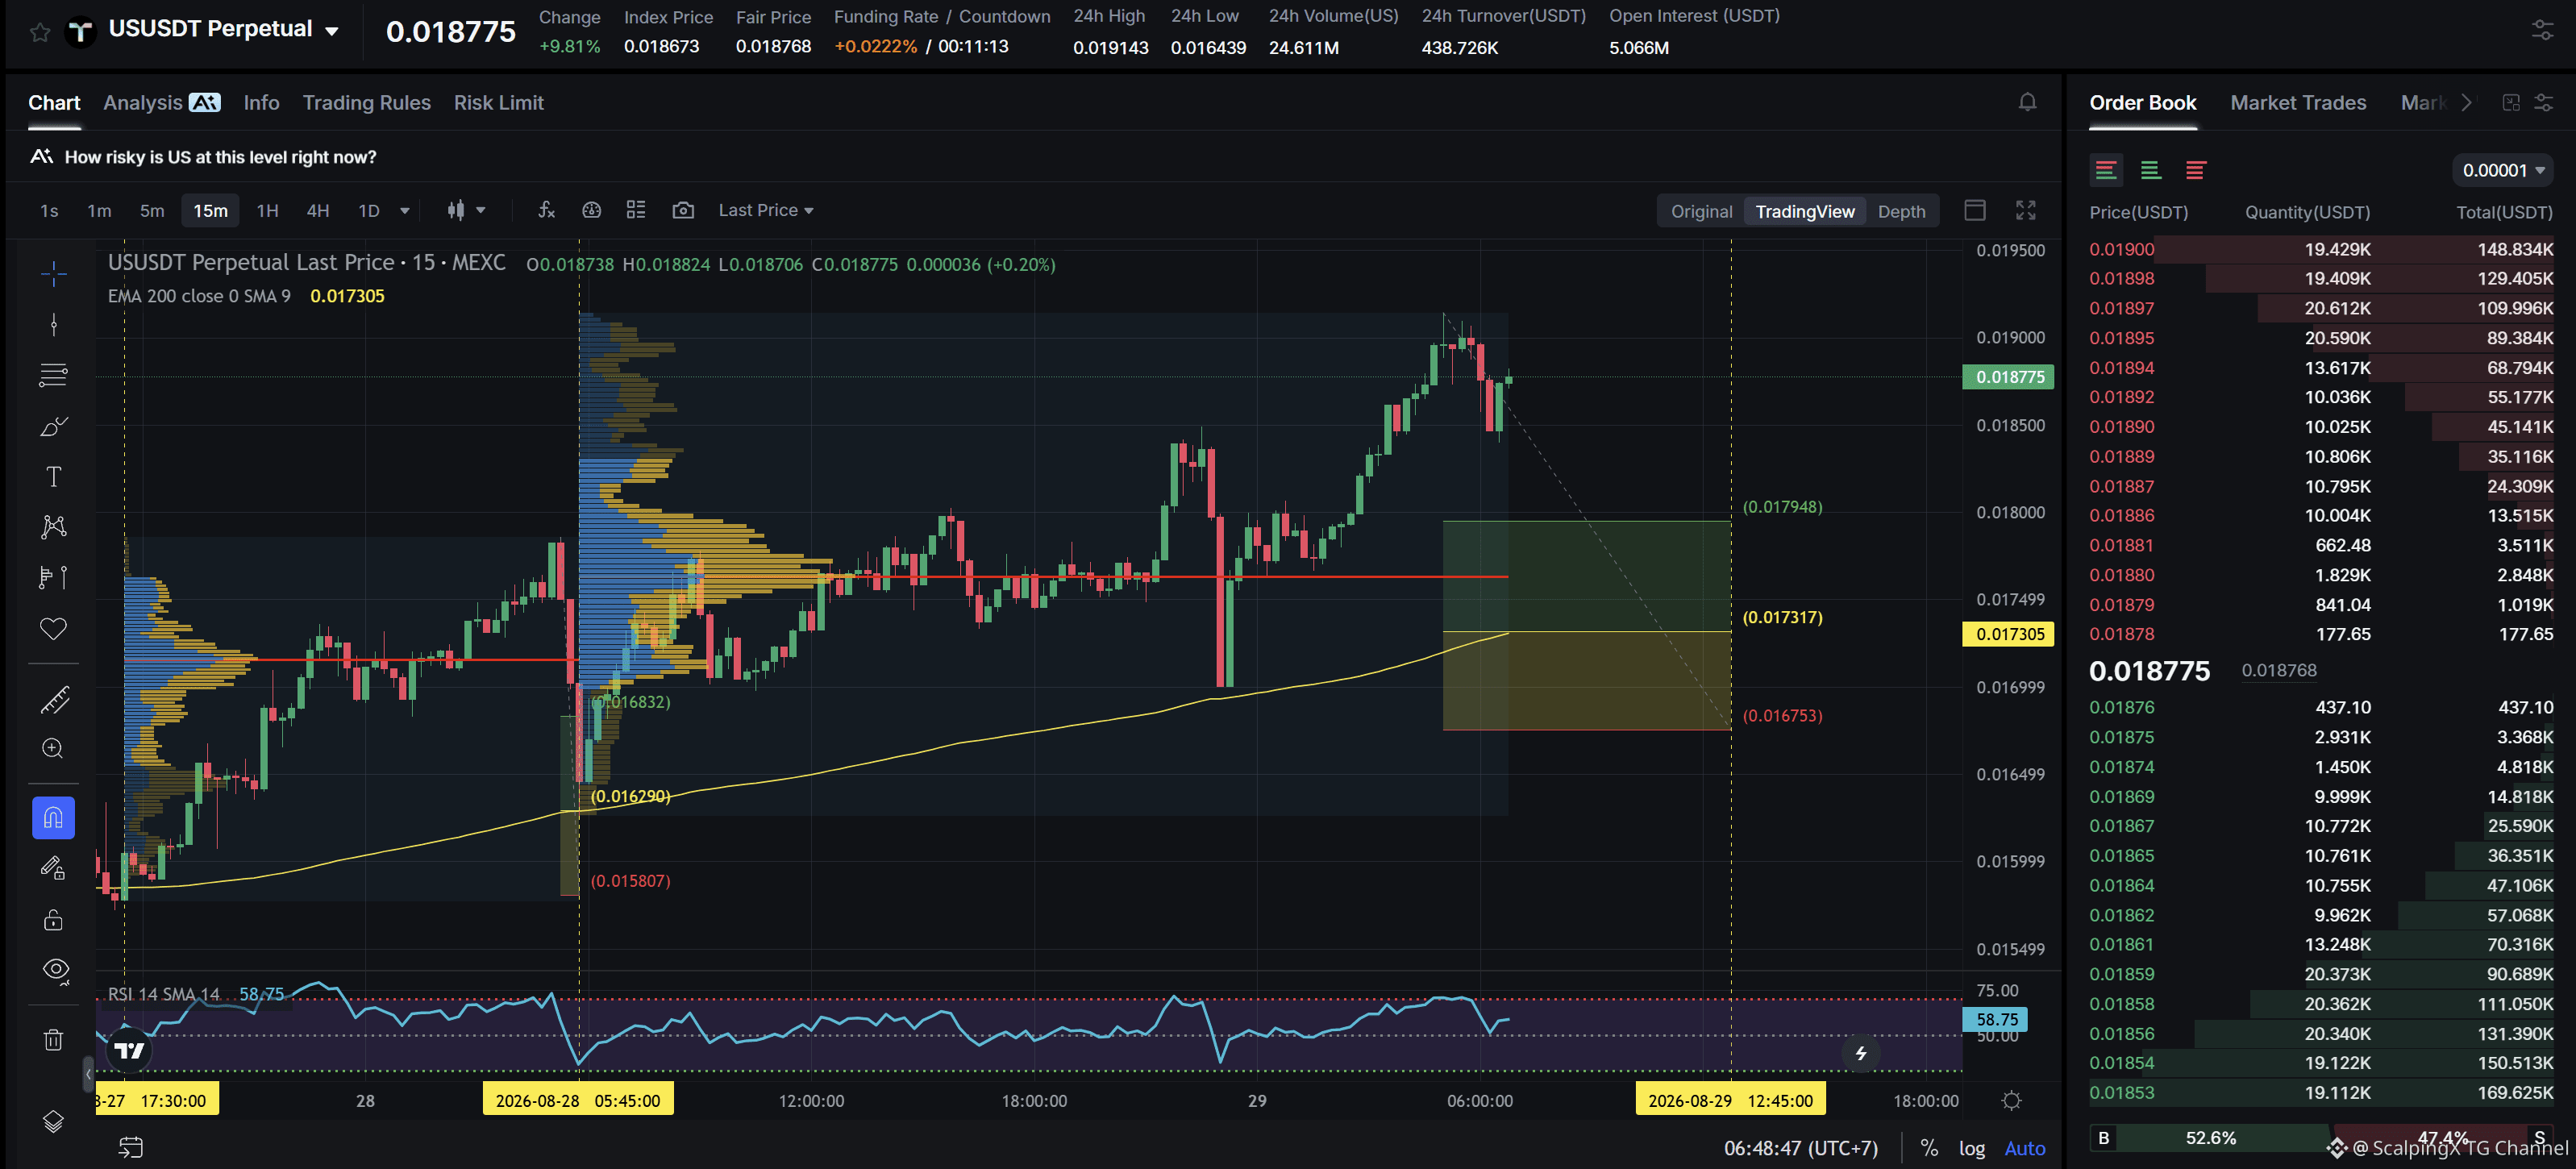Select the brush drawing tool

click(54, 426)
